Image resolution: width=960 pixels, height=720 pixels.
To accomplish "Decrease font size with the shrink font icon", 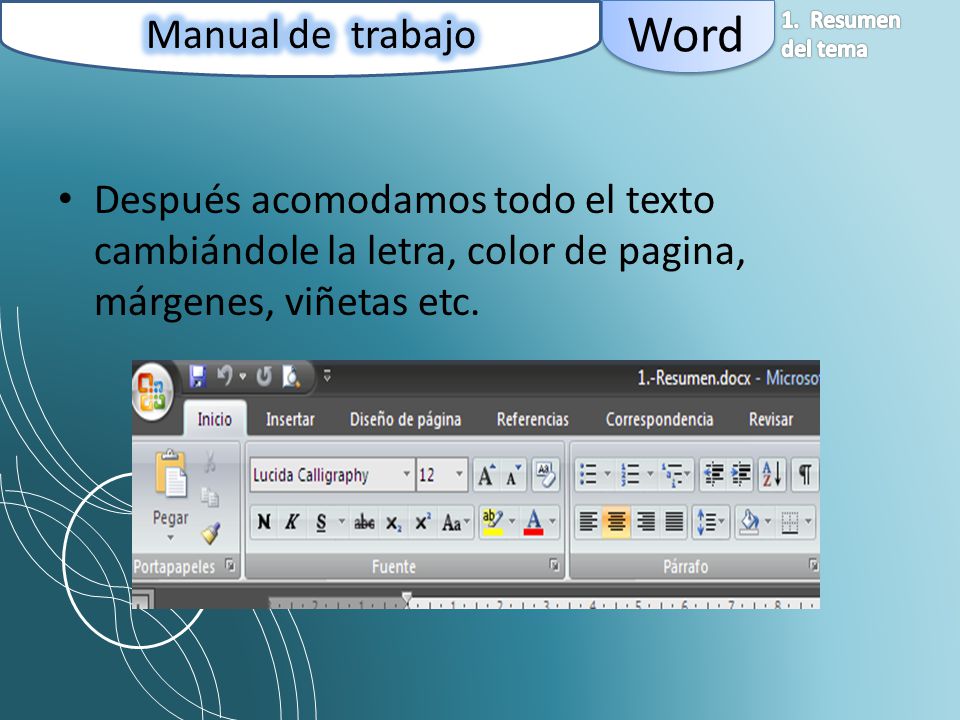I will 513,474.
